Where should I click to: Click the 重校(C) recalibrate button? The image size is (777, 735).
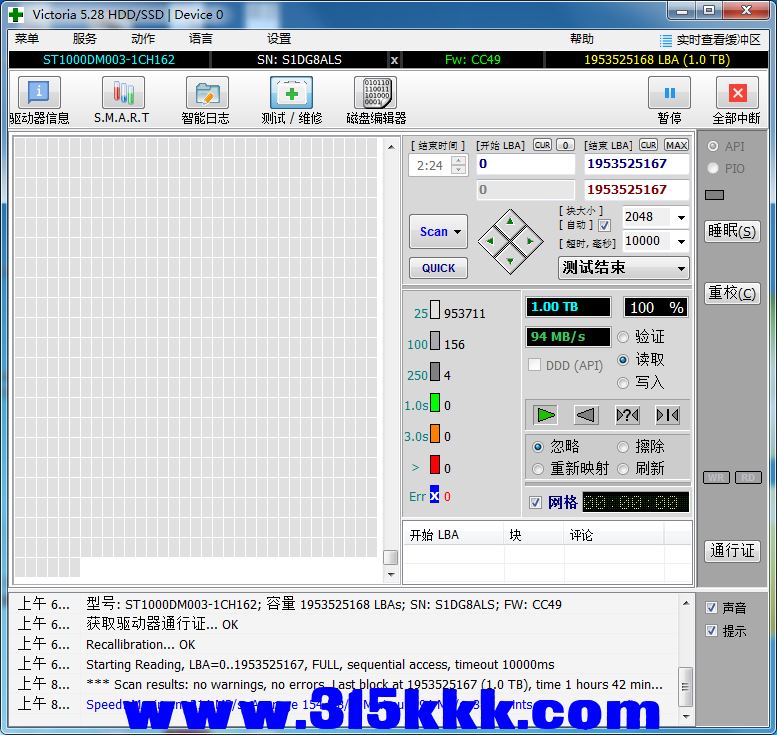[732, 293]
